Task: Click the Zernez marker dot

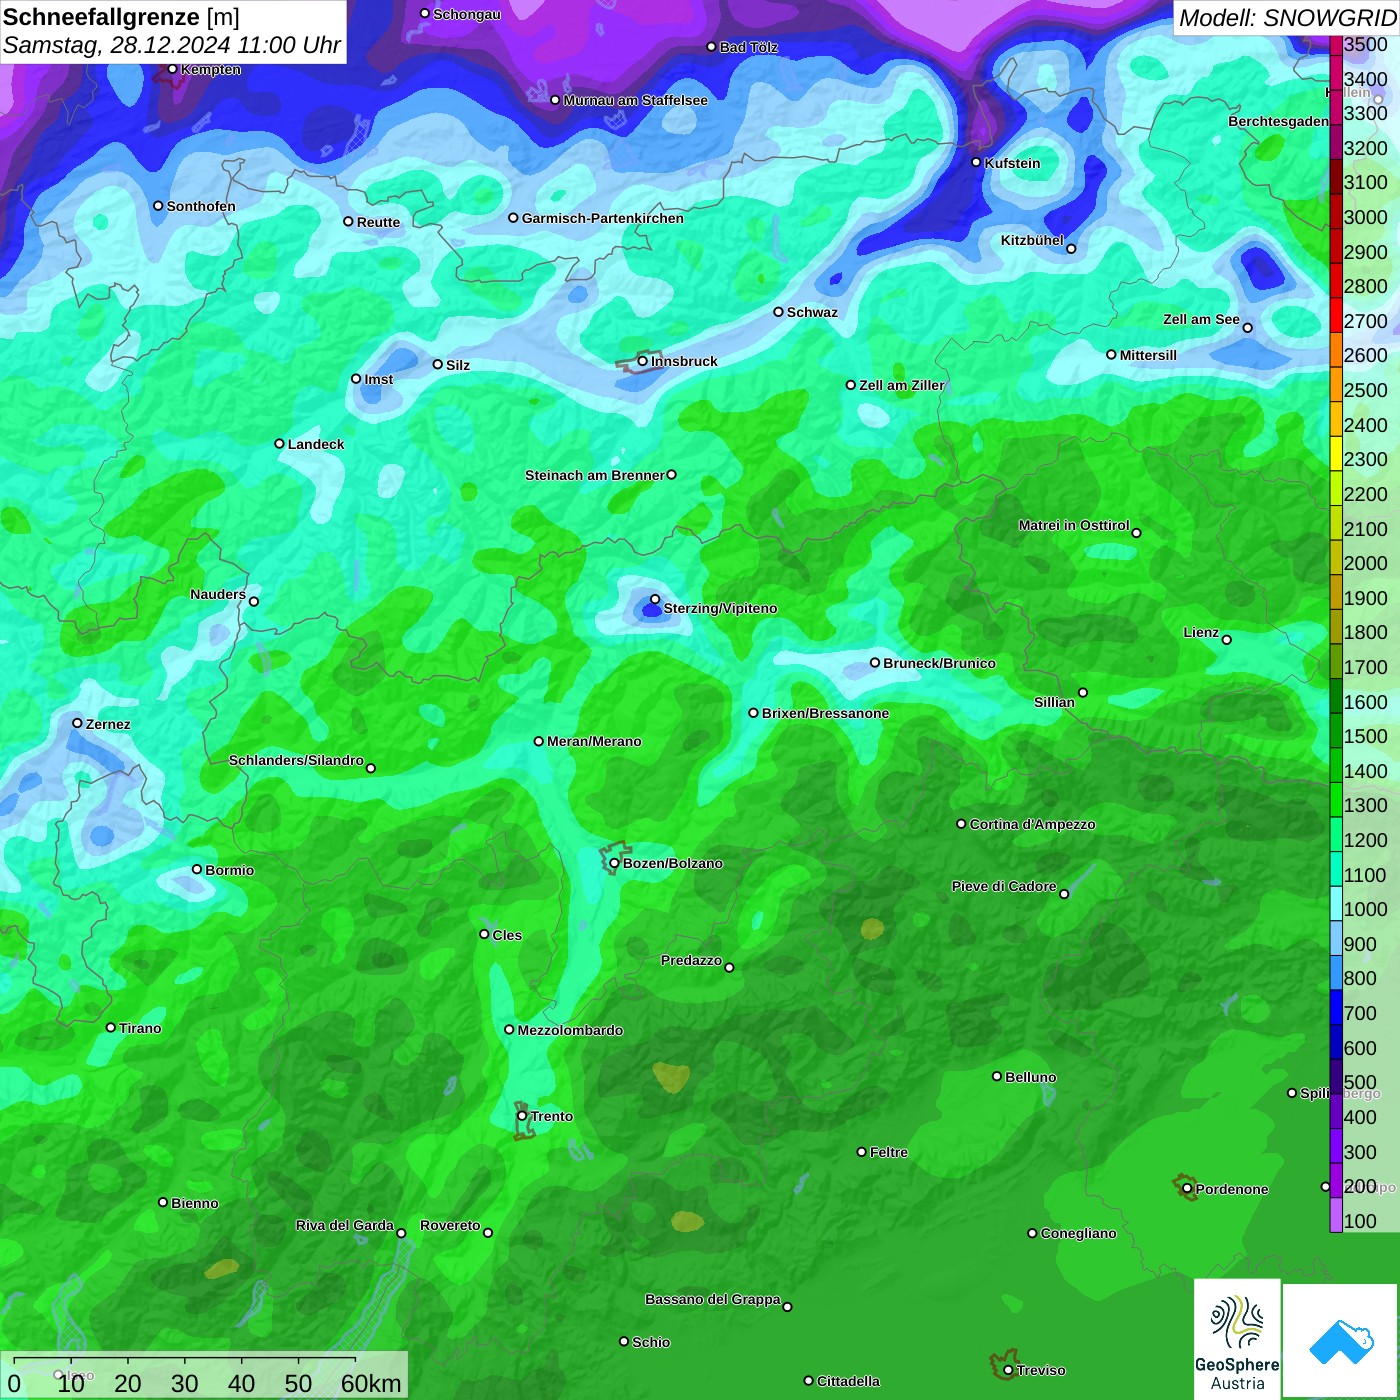Action: [77, 723]
